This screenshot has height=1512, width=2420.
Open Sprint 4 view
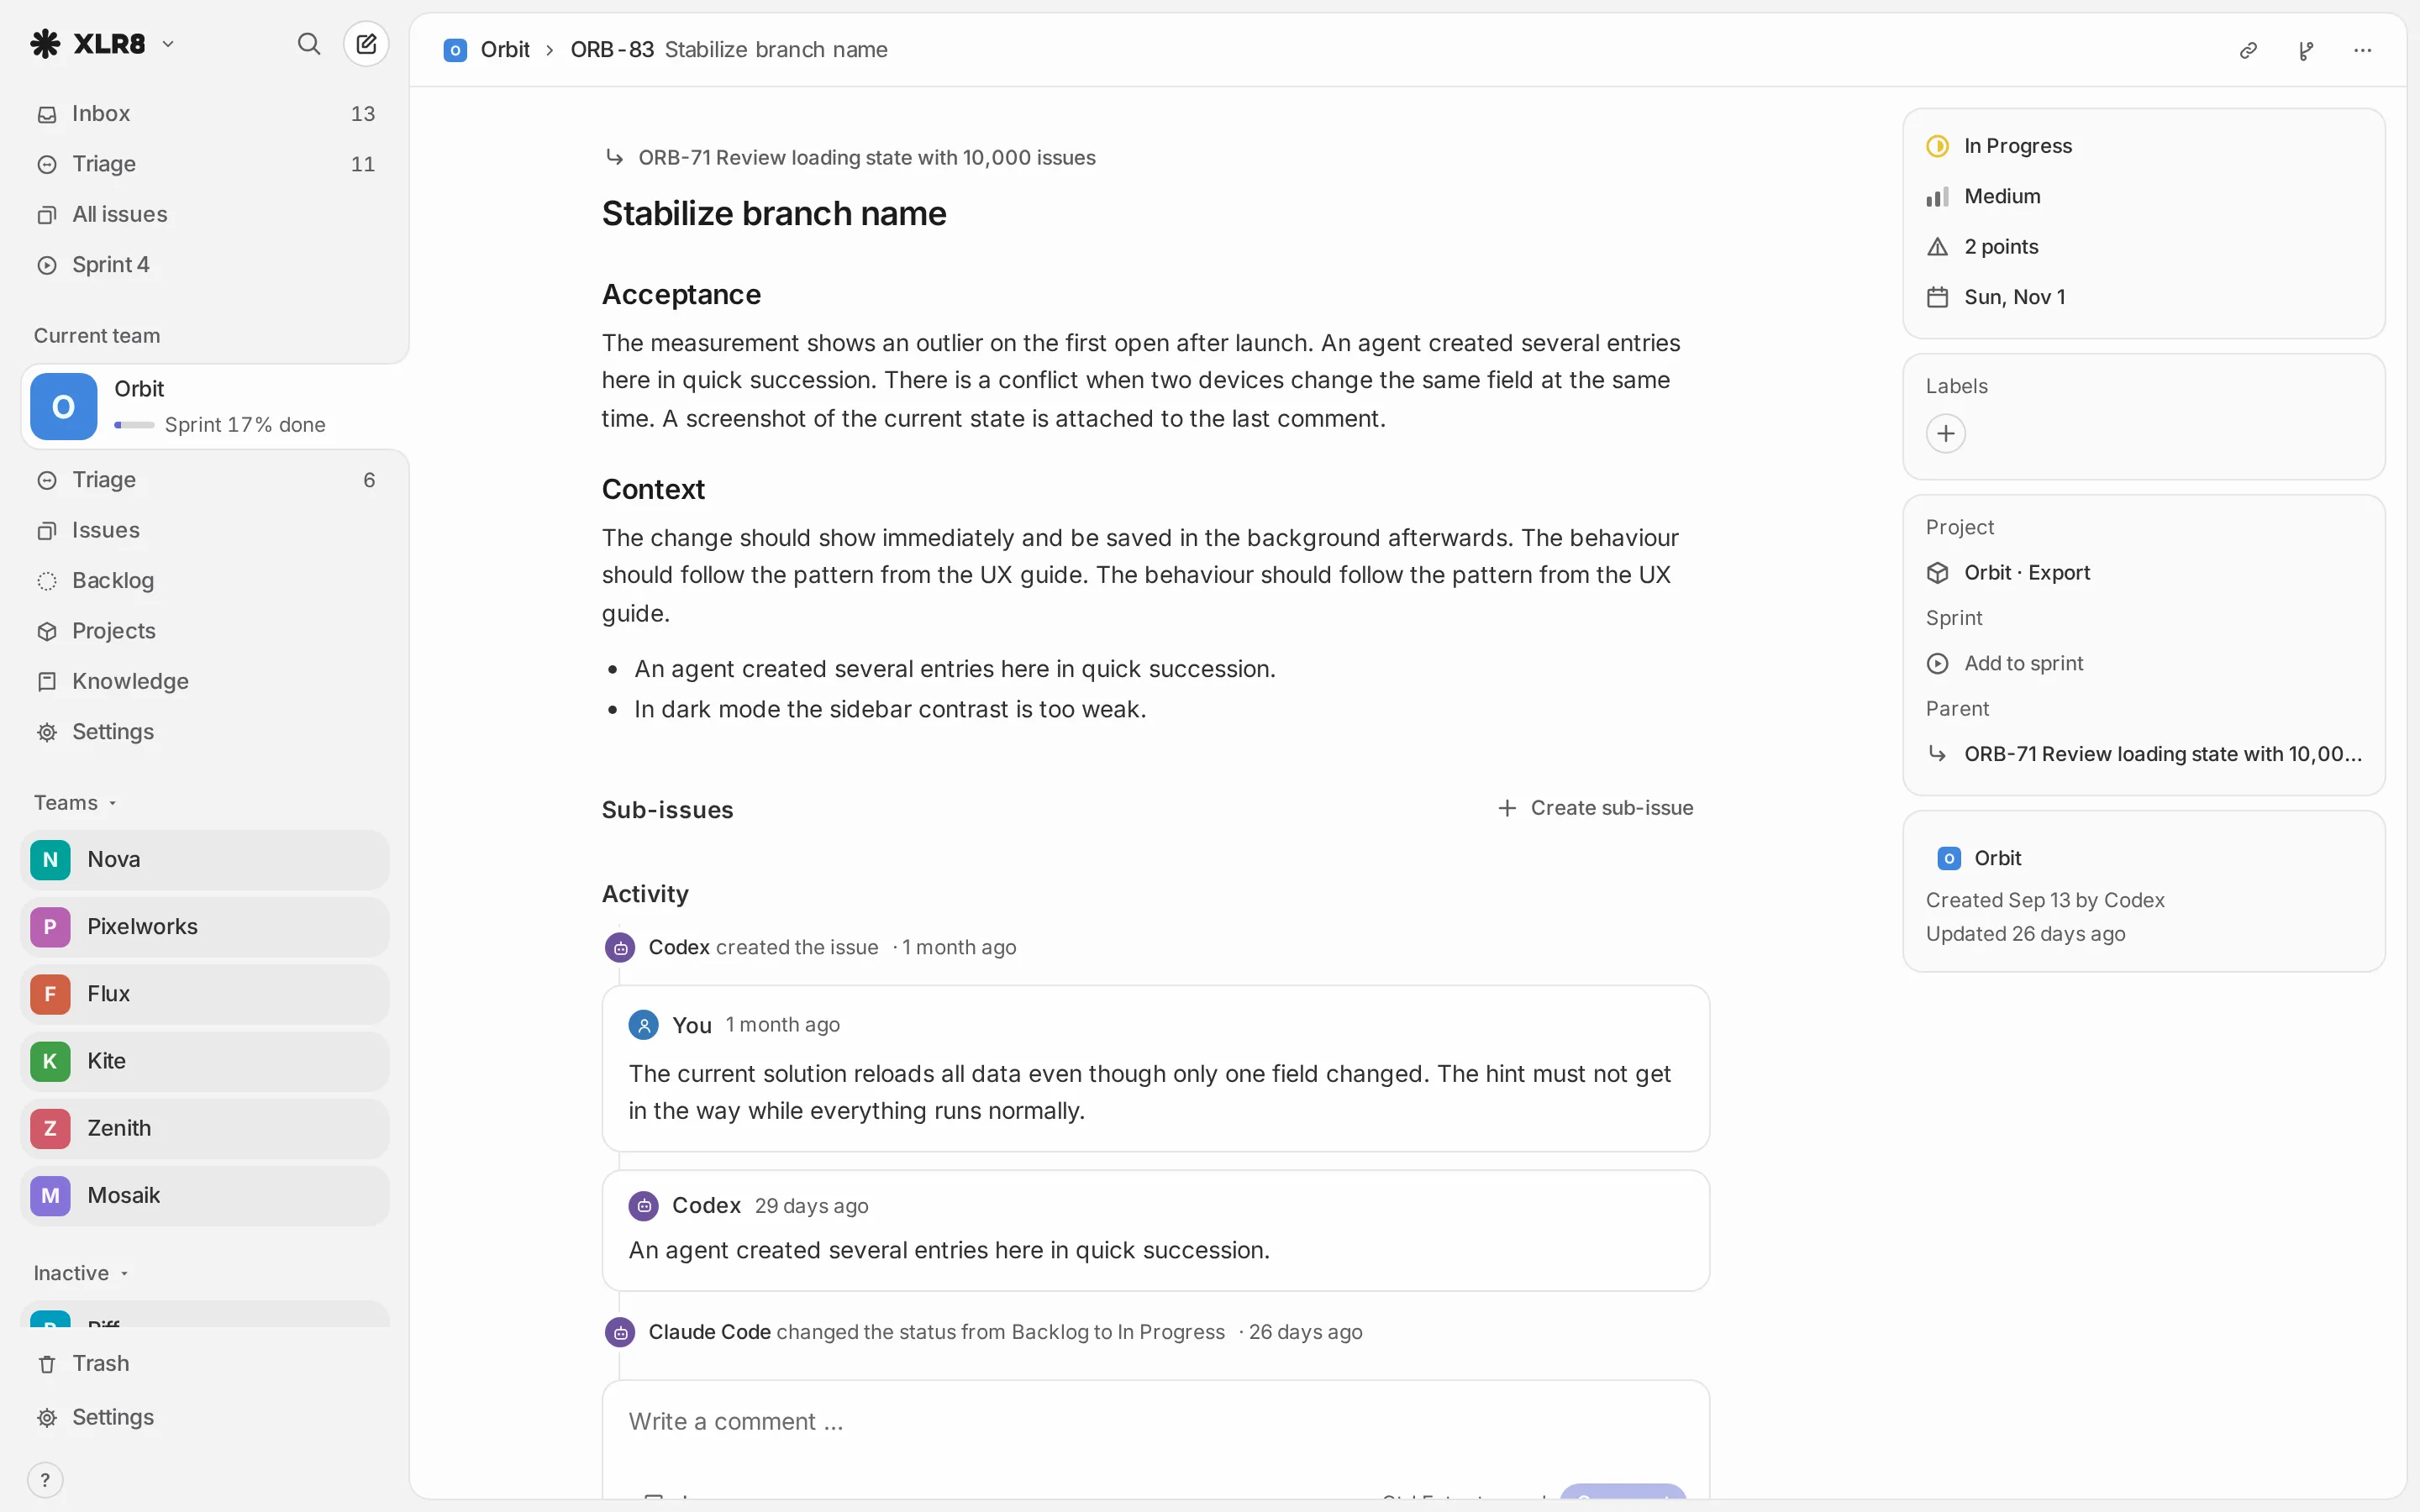pos(205,265)
